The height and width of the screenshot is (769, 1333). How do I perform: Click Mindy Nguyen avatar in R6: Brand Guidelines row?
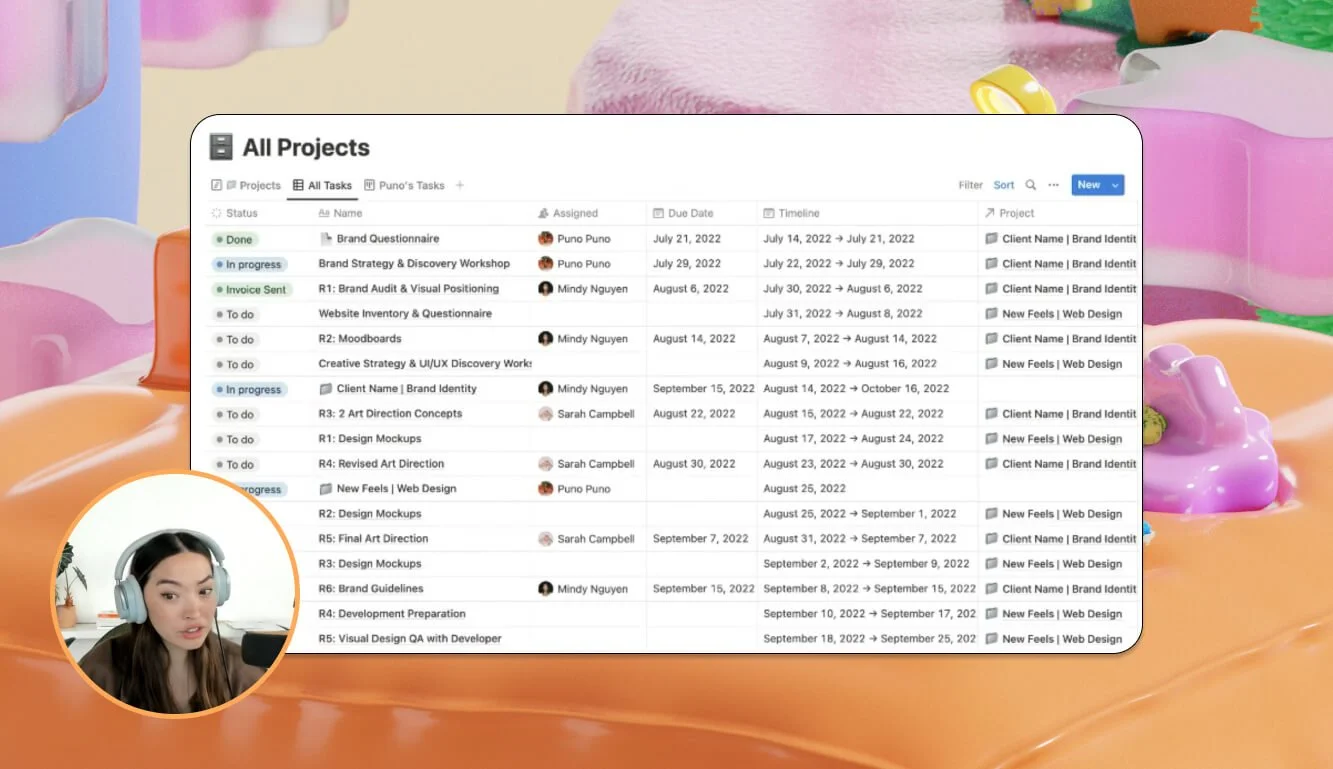[x=545, y=589]
